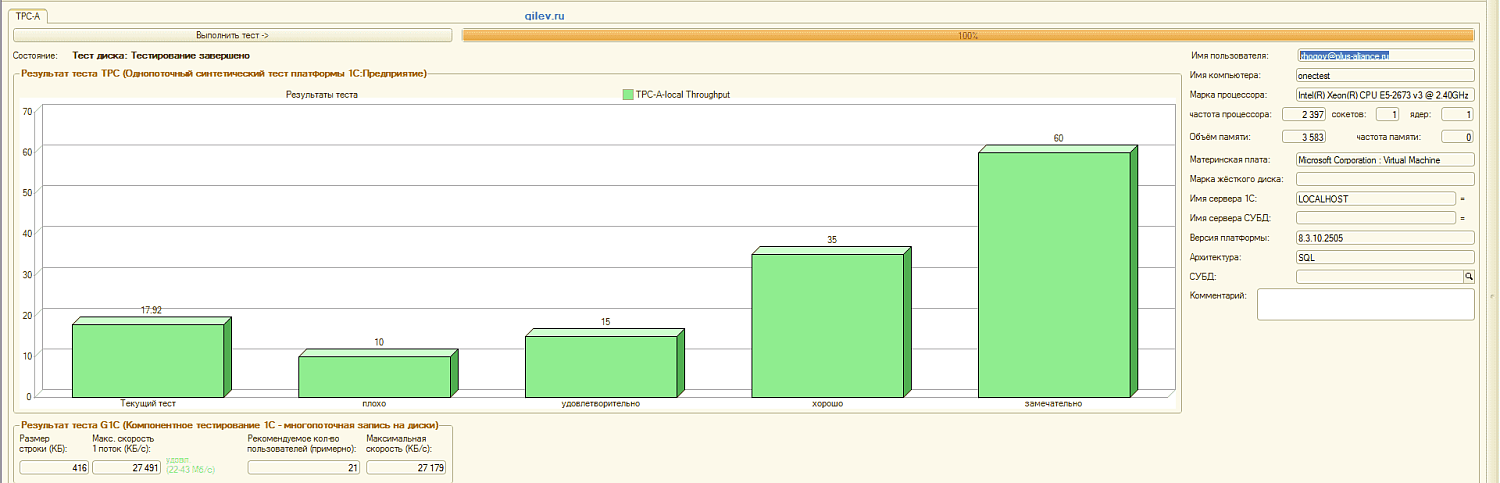Select the Имя компьютера field

click(x=1384, y=75)
